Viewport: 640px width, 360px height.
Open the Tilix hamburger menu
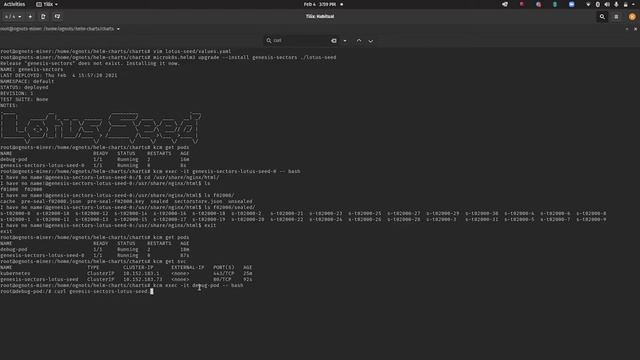click(x=616, y=17)
